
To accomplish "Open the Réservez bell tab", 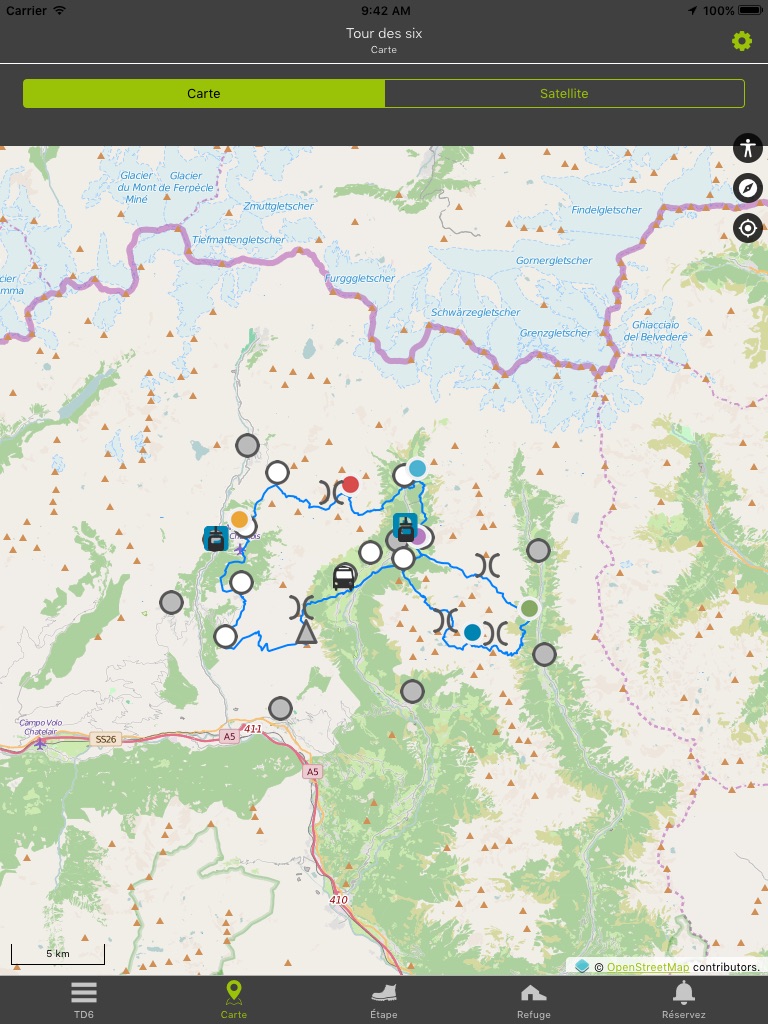I will coord(684,1000).
